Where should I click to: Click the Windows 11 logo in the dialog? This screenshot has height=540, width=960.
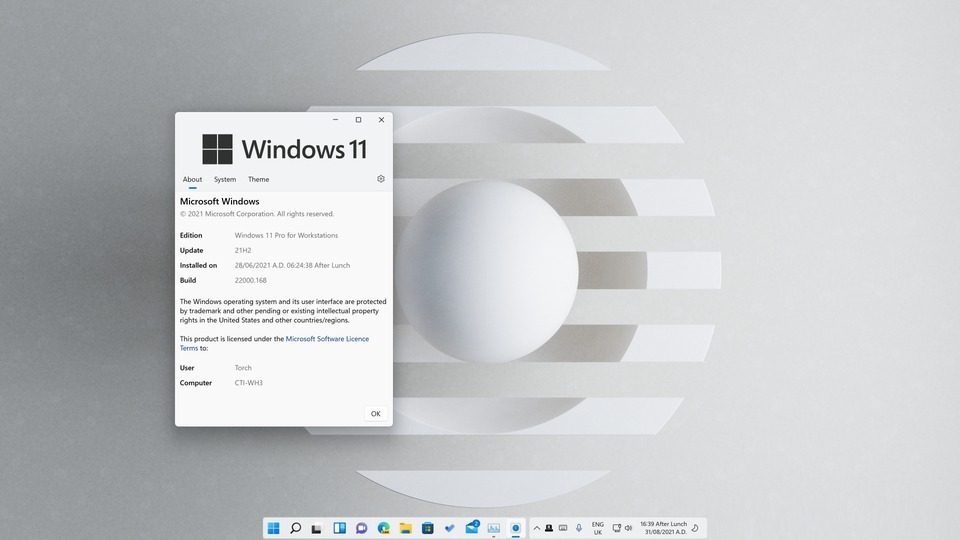285,149
